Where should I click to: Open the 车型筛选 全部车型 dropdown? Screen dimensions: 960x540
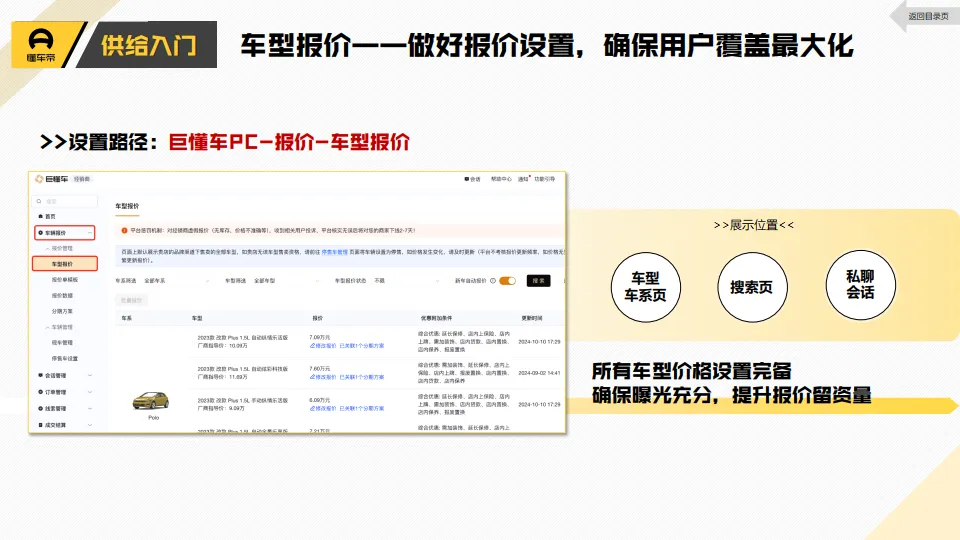pos(287,281)
